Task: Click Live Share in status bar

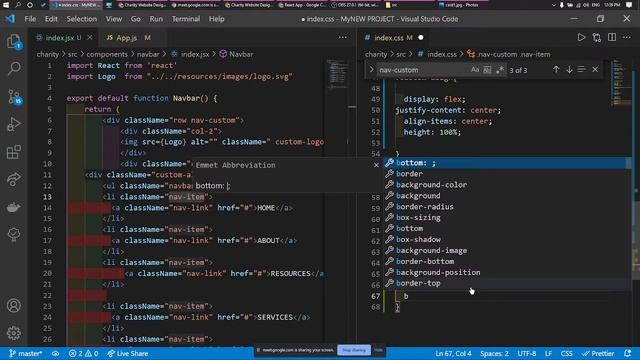Action: [x=127, y=353]
